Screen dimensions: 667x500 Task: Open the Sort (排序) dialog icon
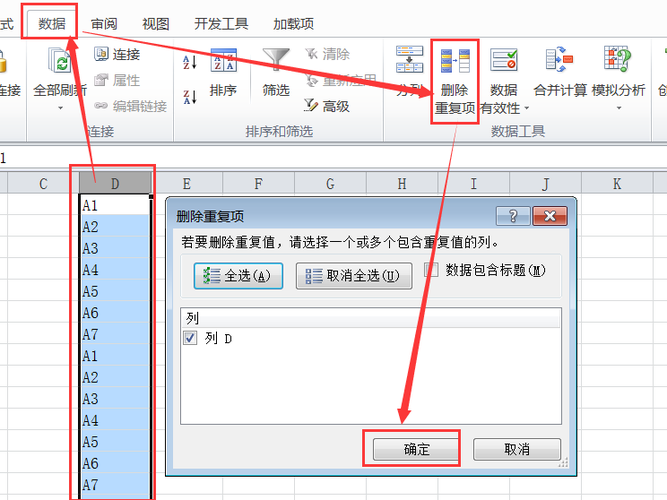tap(224, 61)
